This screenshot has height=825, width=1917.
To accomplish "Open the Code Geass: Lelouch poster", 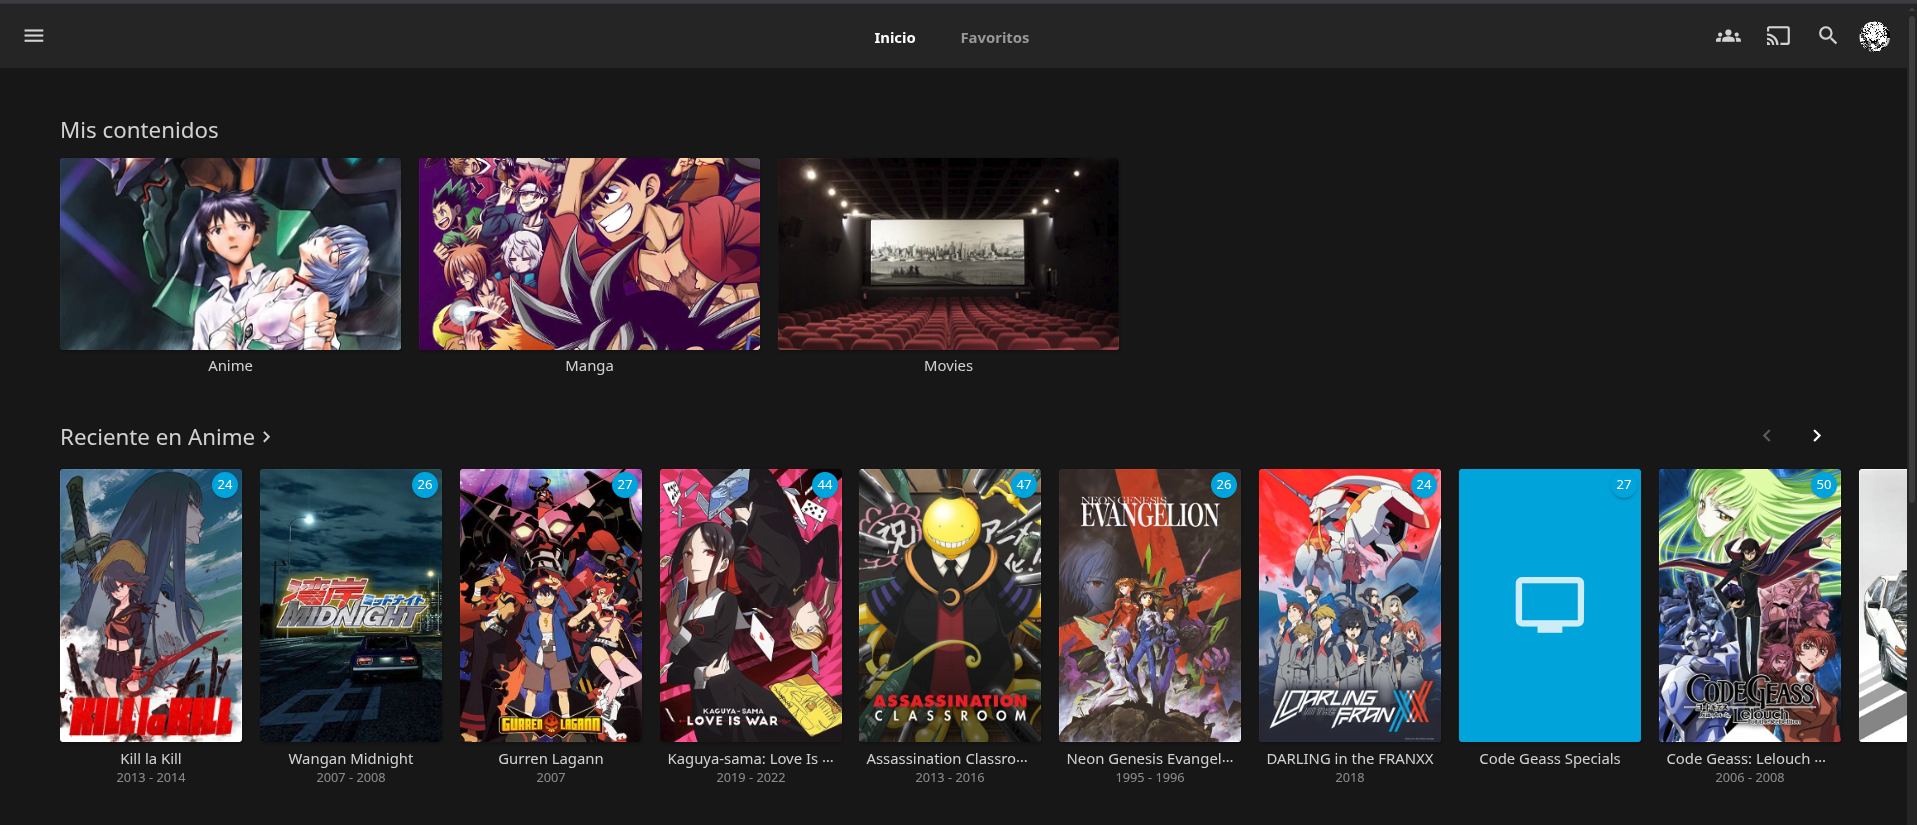I will click(x=1750, y=606).
